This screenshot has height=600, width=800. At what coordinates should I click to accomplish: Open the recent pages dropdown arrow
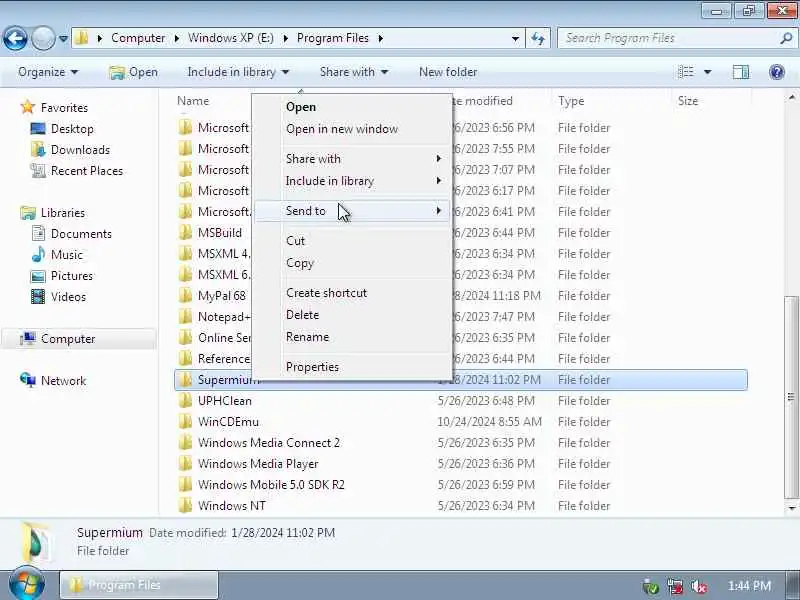coord(63,38)
